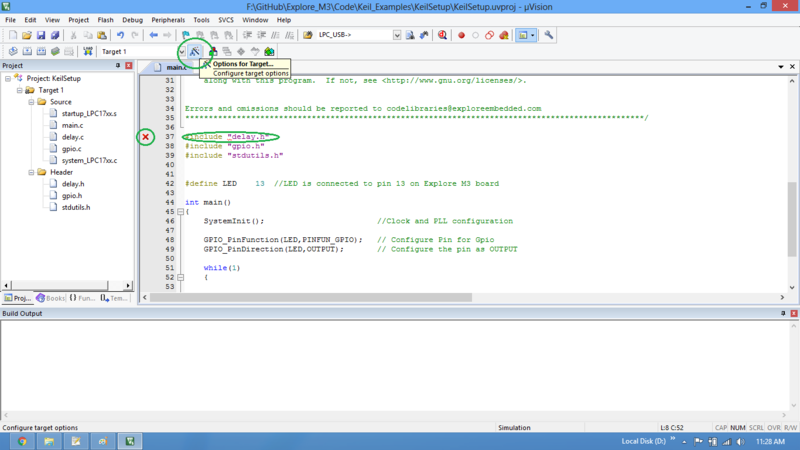Open the editor tab list dropdown
The height and width of the screenshot is (450, 800).
(781, 67)
